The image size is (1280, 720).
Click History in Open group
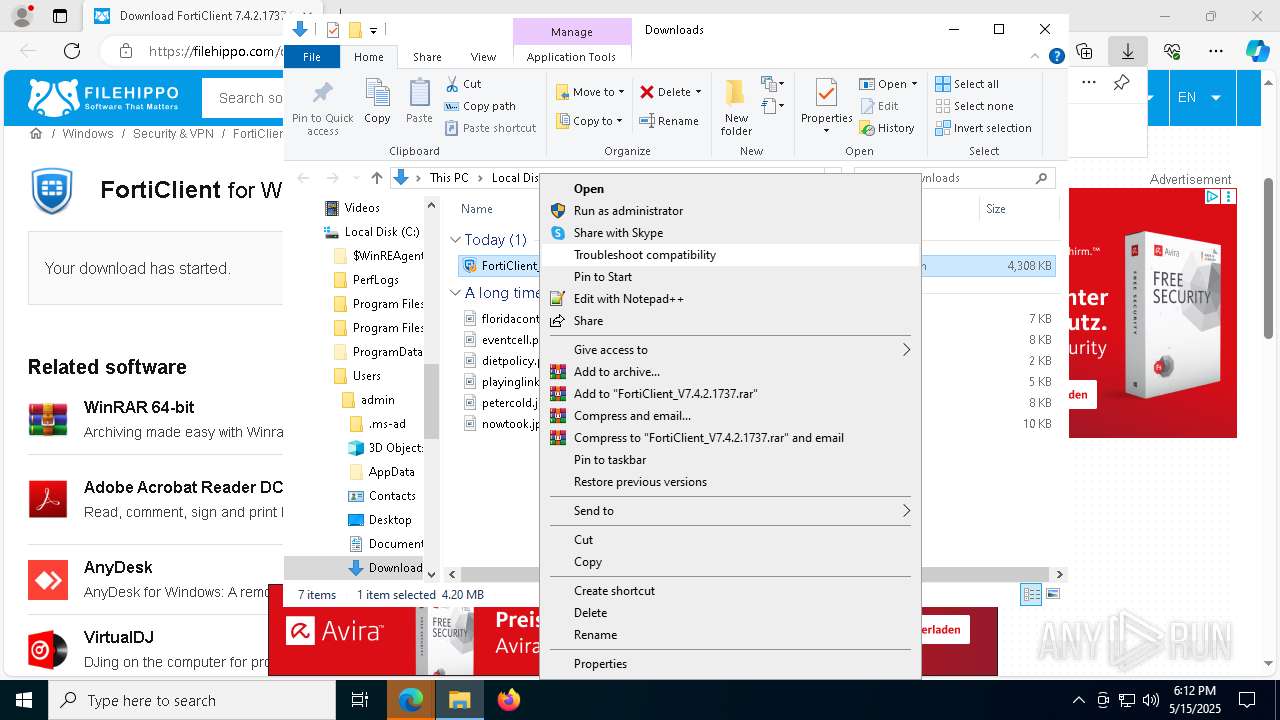(x=886, y=128)
